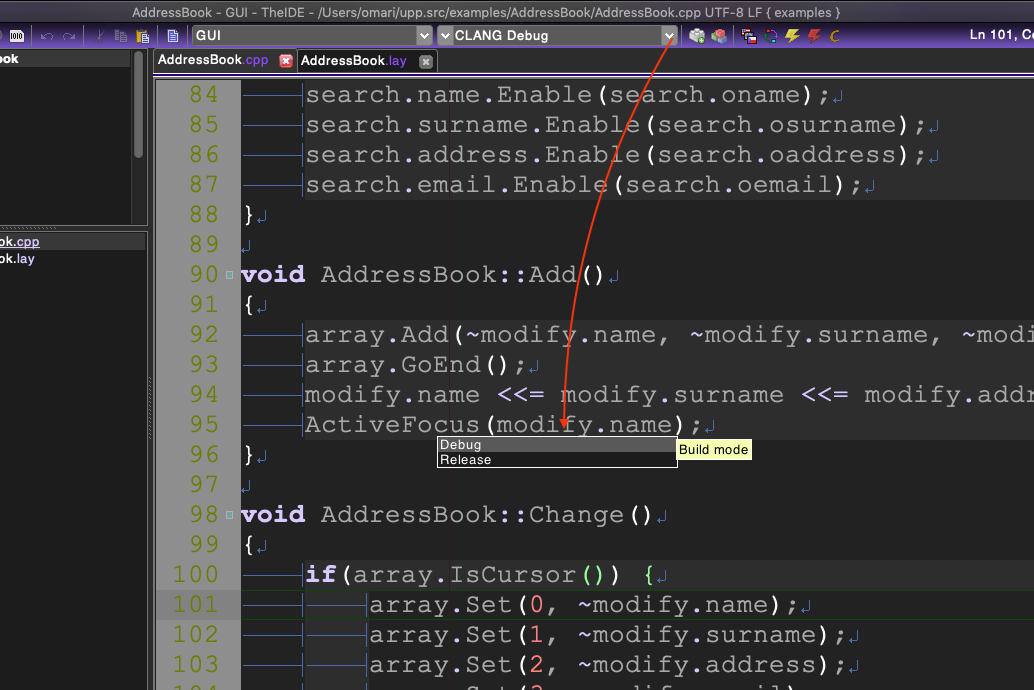
Task: Open the GUI main configuration dropdown
Action: 424,36
